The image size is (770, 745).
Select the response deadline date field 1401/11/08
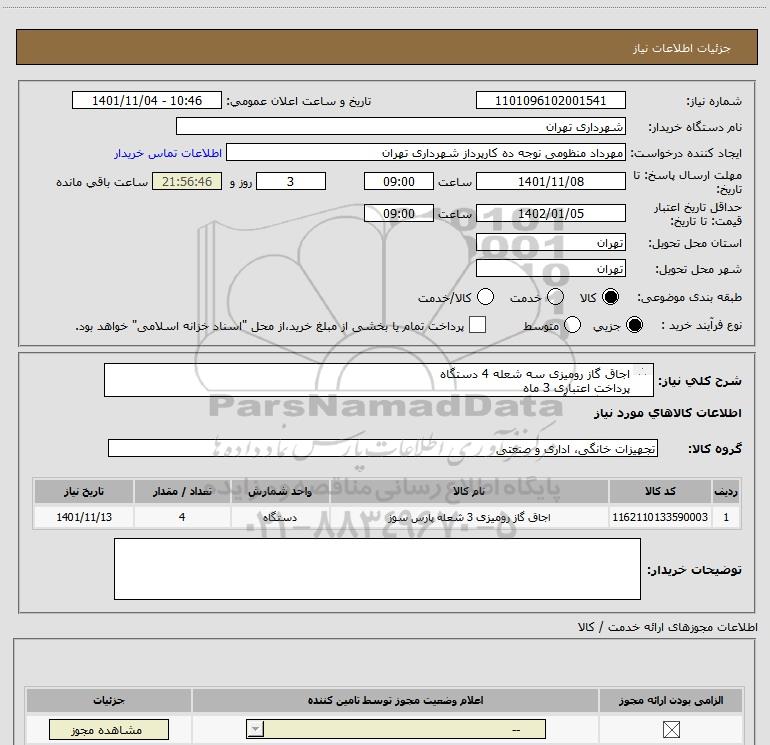(550, 181)
